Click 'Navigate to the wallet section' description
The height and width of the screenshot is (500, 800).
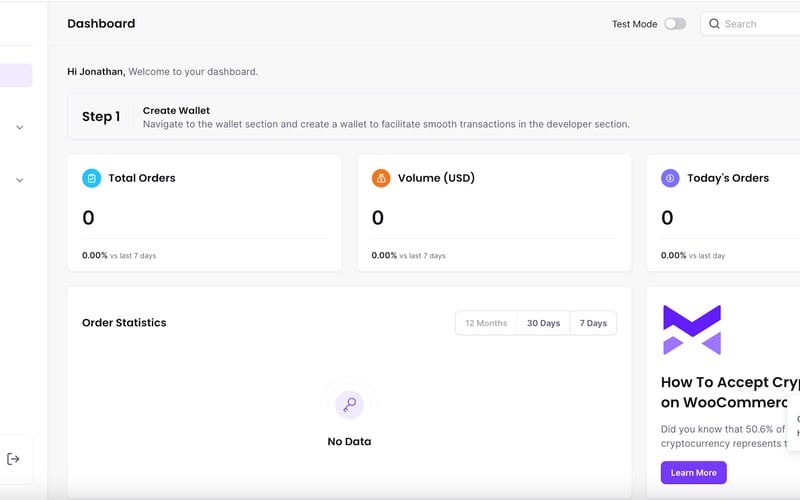tap(386, 124)
